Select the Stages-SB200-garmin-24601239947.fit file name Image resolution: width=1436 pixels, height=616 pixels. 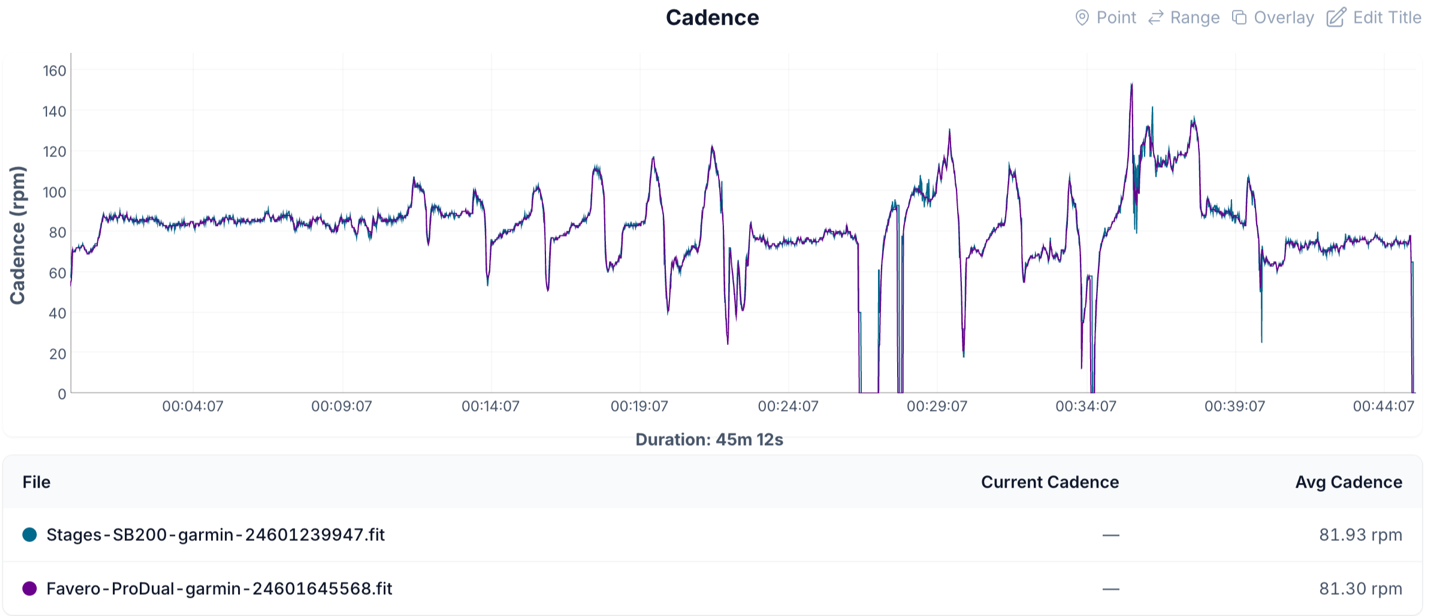[216, 535]
